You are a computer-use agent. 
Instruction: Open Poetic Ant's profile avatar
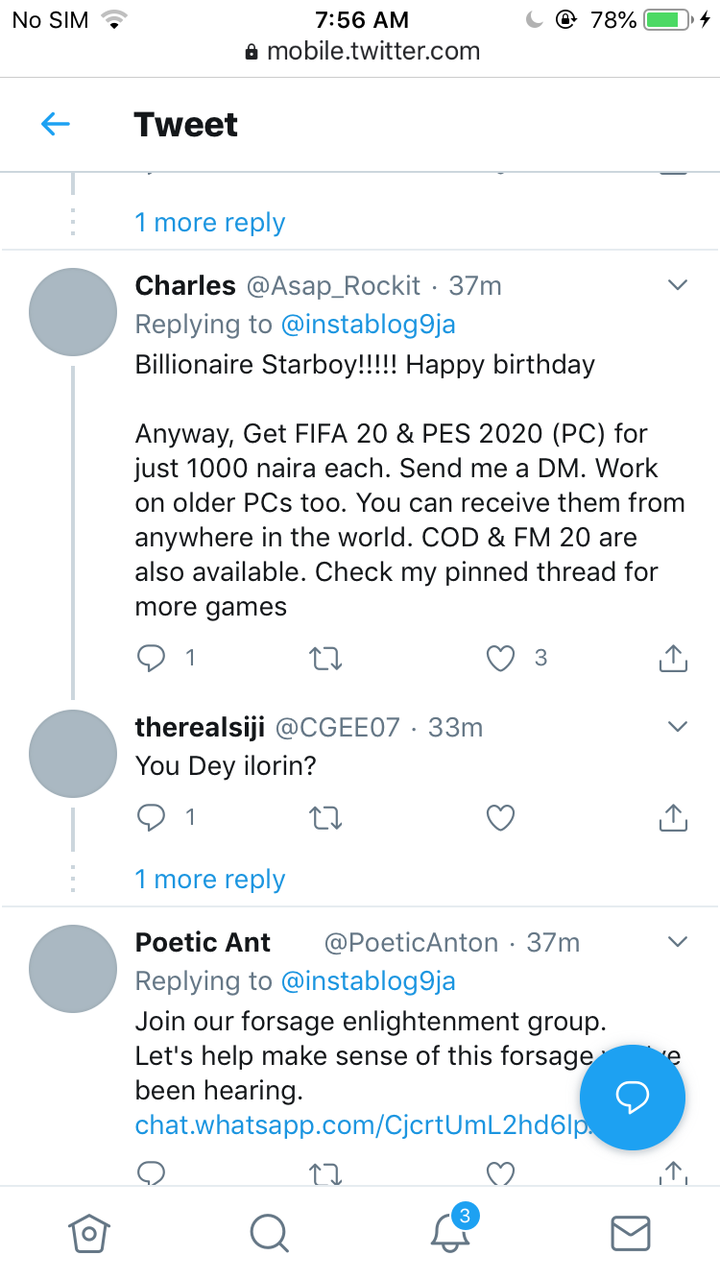click(73, 969)
